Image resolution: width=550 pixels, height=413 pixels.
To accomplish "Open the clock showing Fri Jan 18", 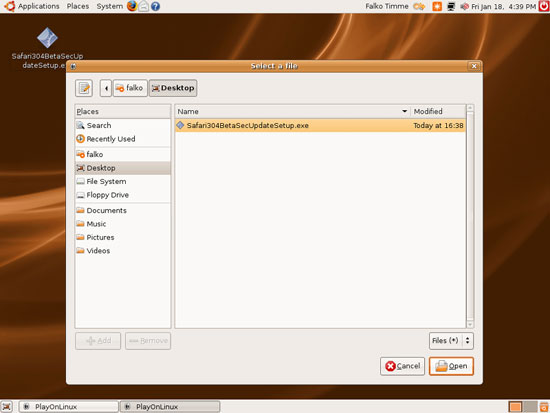I will point(503,6).
